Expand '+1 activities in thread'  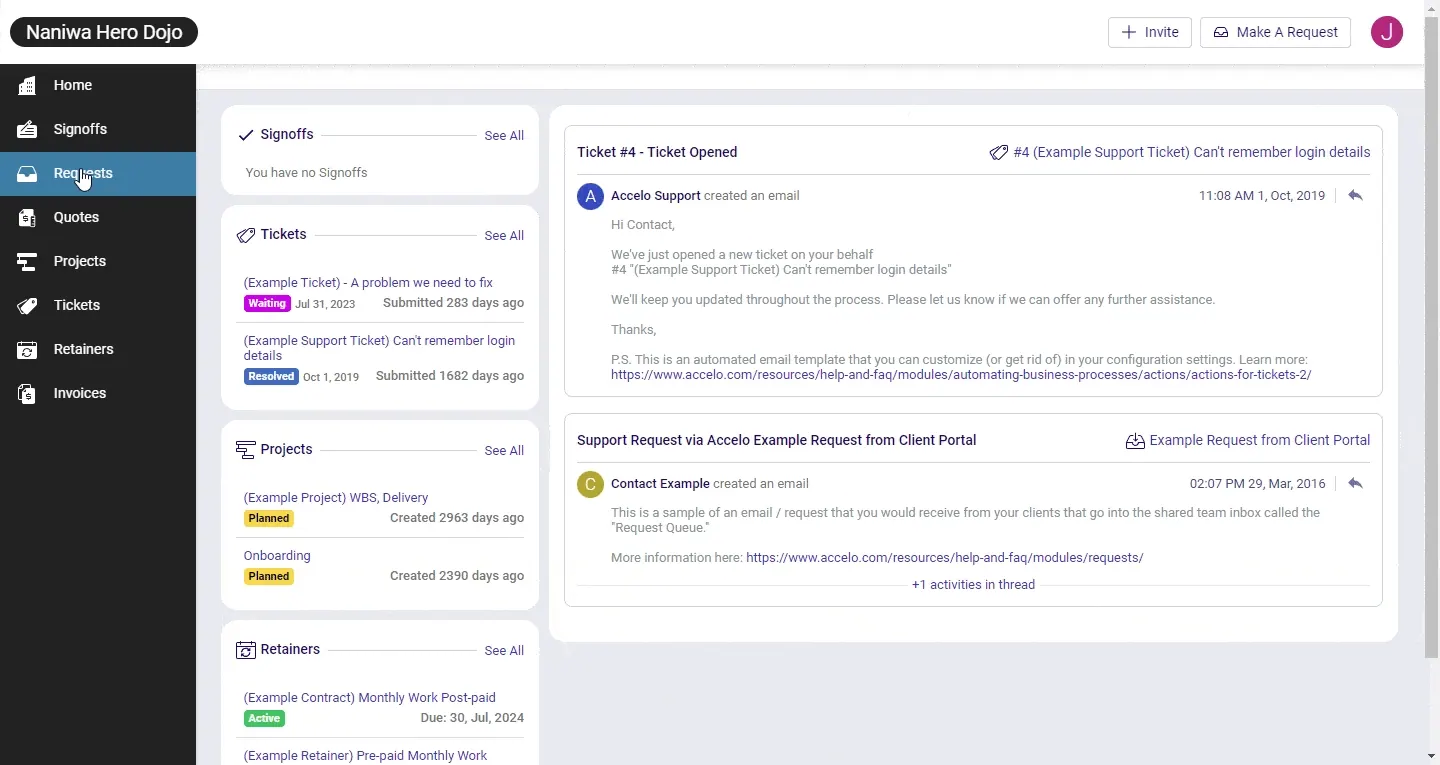click(x=973, y=585)
